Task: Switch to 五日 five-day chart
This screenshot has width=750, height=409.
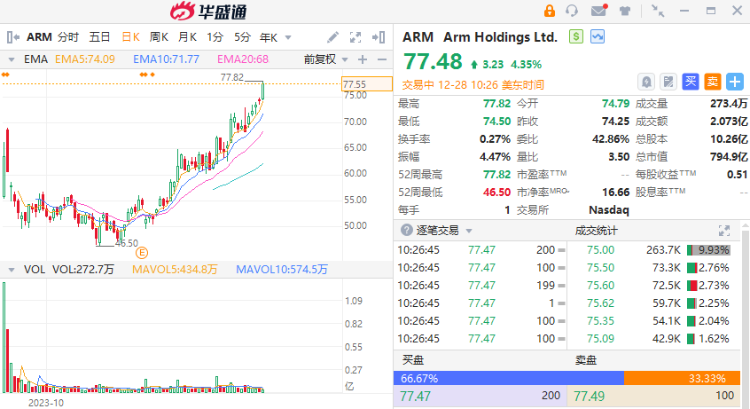Action: (x=99, y=37)
